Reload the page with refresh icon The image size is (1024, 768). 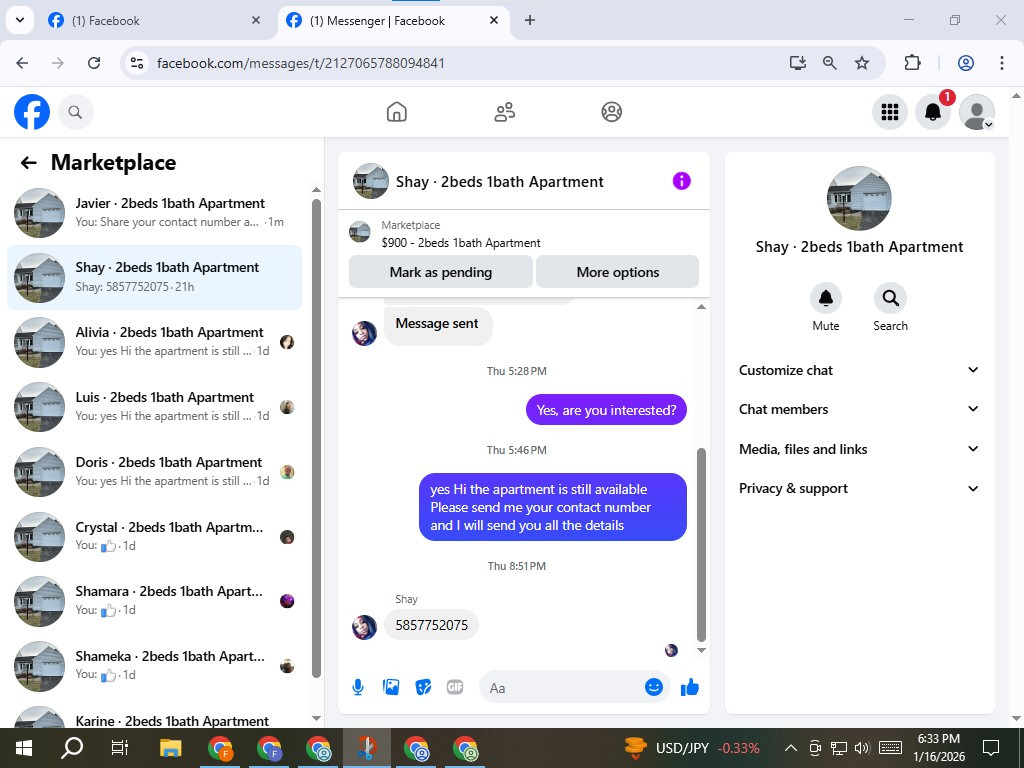tap(94, 63)
